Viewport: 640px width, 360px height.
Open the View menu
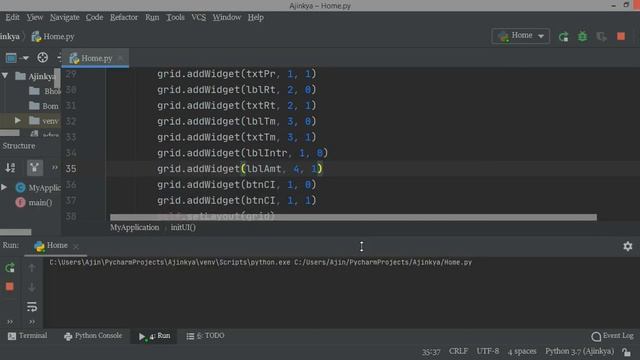point(35,17)
